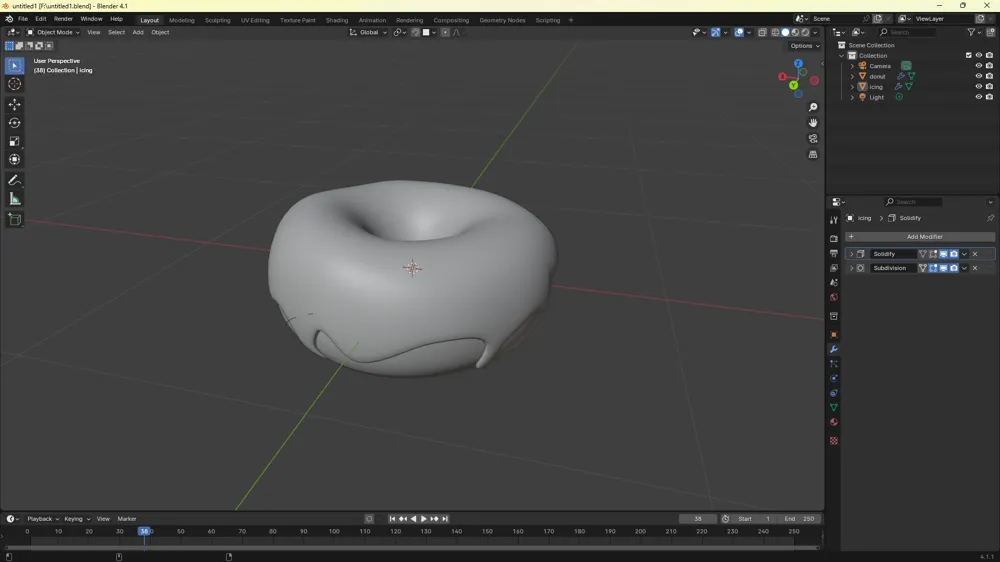Viewport: 1000px width, 562px height.
Task: Open the World properties tab
Action: click(x=834, y=297)
